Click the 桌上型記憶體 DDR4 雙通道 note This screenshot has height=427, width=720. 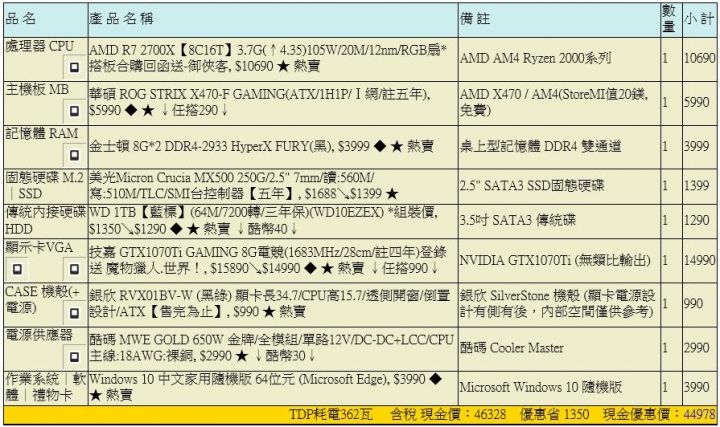click(x=540, y=146)
